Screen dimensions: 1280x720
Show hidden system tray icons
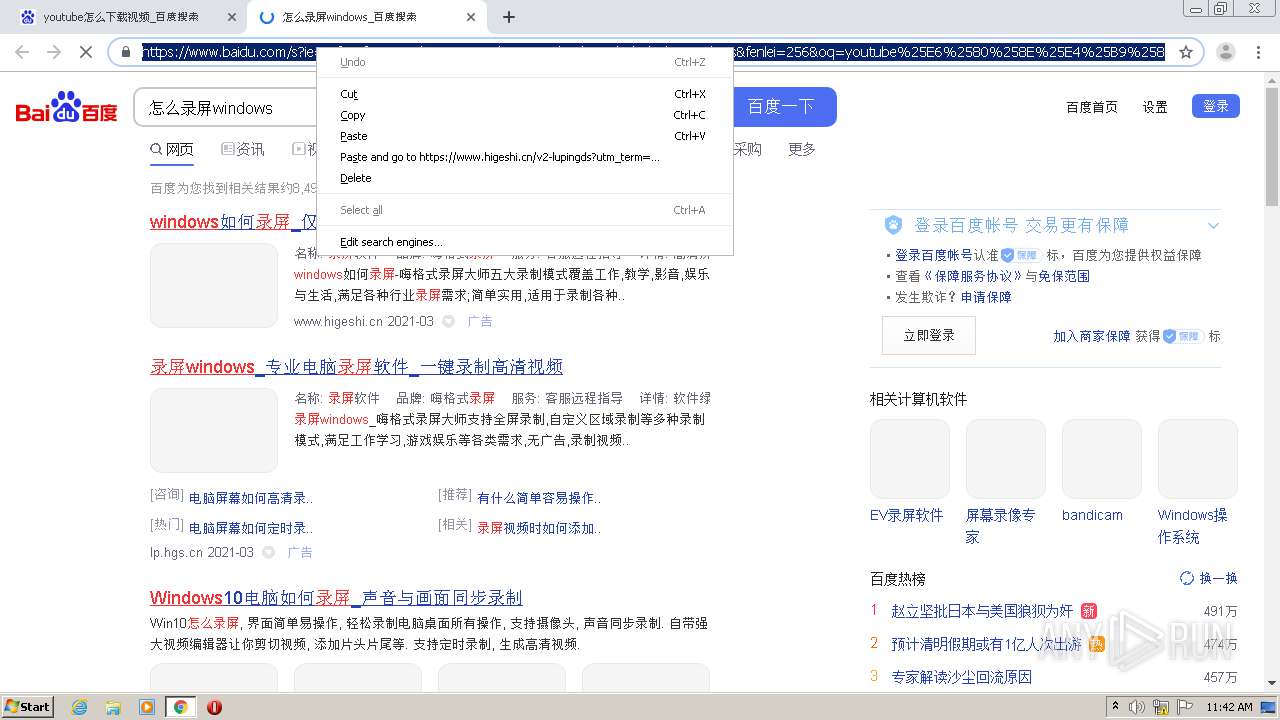pyautogui.click(x=1115, y=707)
